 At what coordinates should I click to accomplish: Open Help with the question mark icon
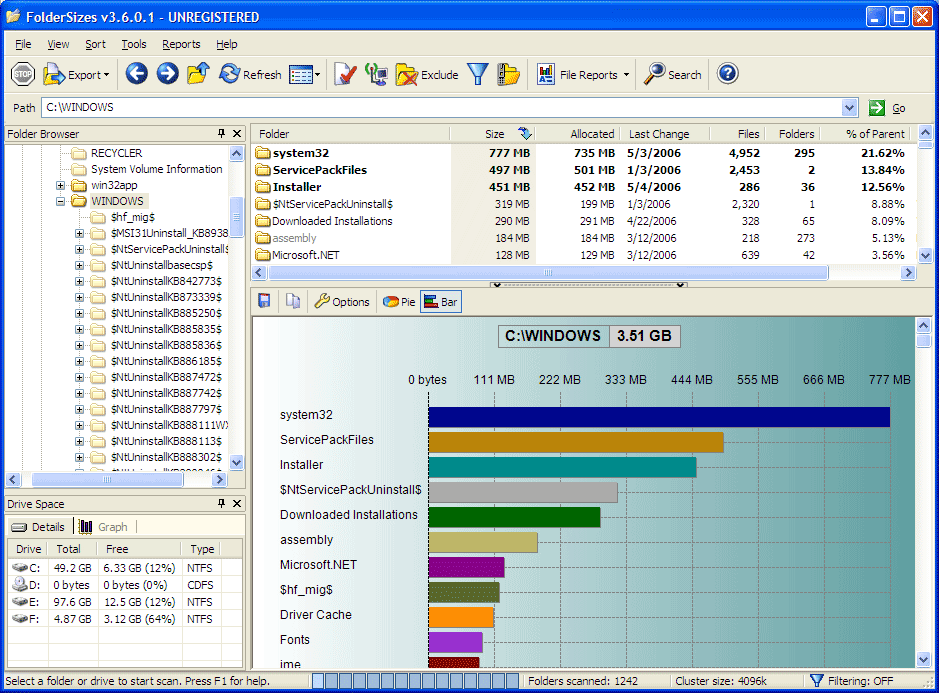728,74
